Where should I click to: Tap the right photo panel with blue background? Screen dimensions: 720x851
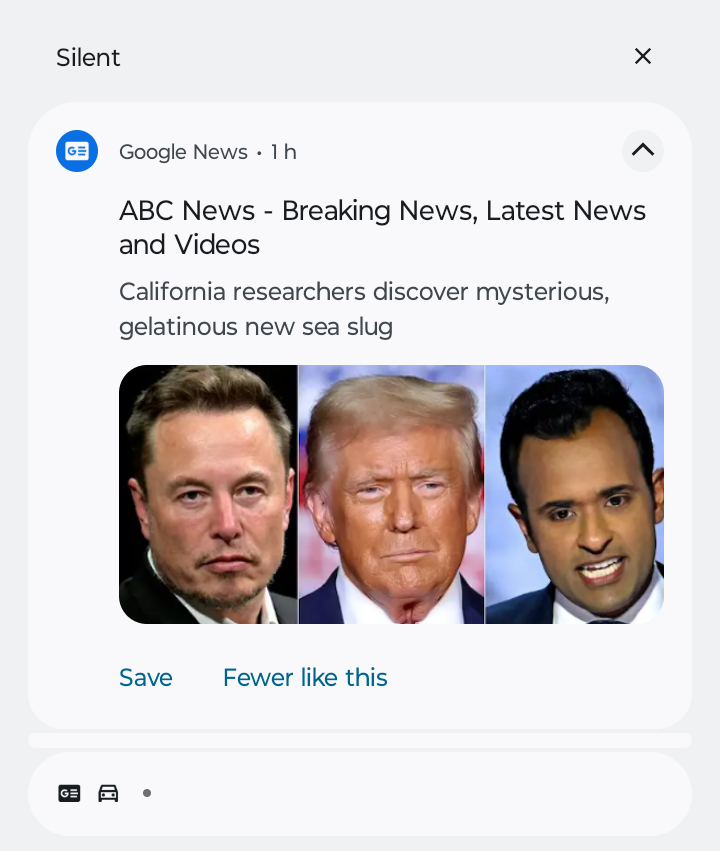click(x=575, y=494)
